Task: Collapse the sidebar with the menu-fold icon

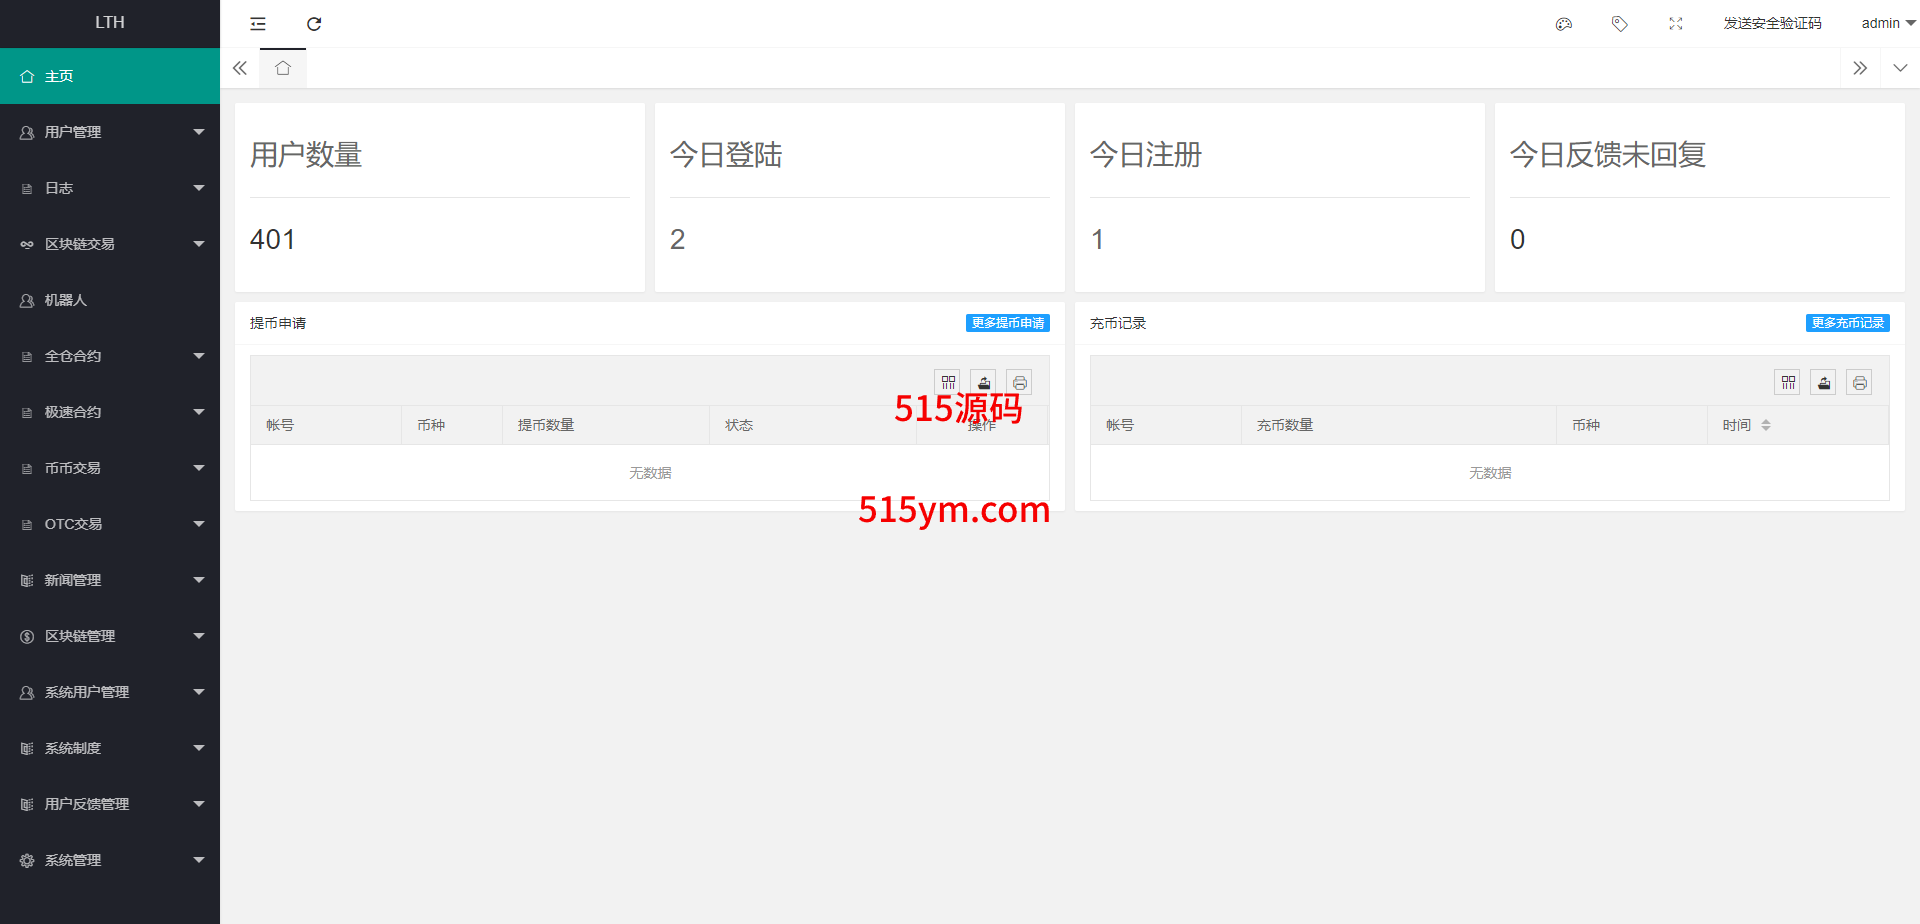Action: coord(258,24)
